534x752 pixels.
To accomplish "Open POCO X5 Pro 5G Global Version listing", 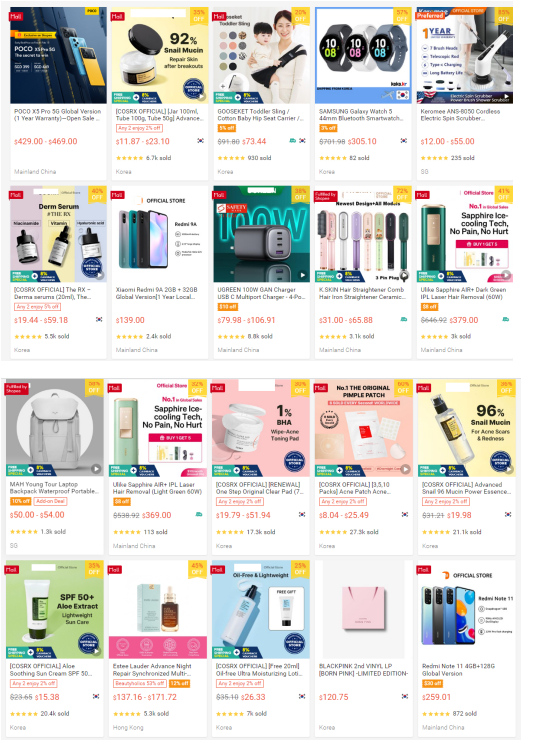I will click(58, 115).
